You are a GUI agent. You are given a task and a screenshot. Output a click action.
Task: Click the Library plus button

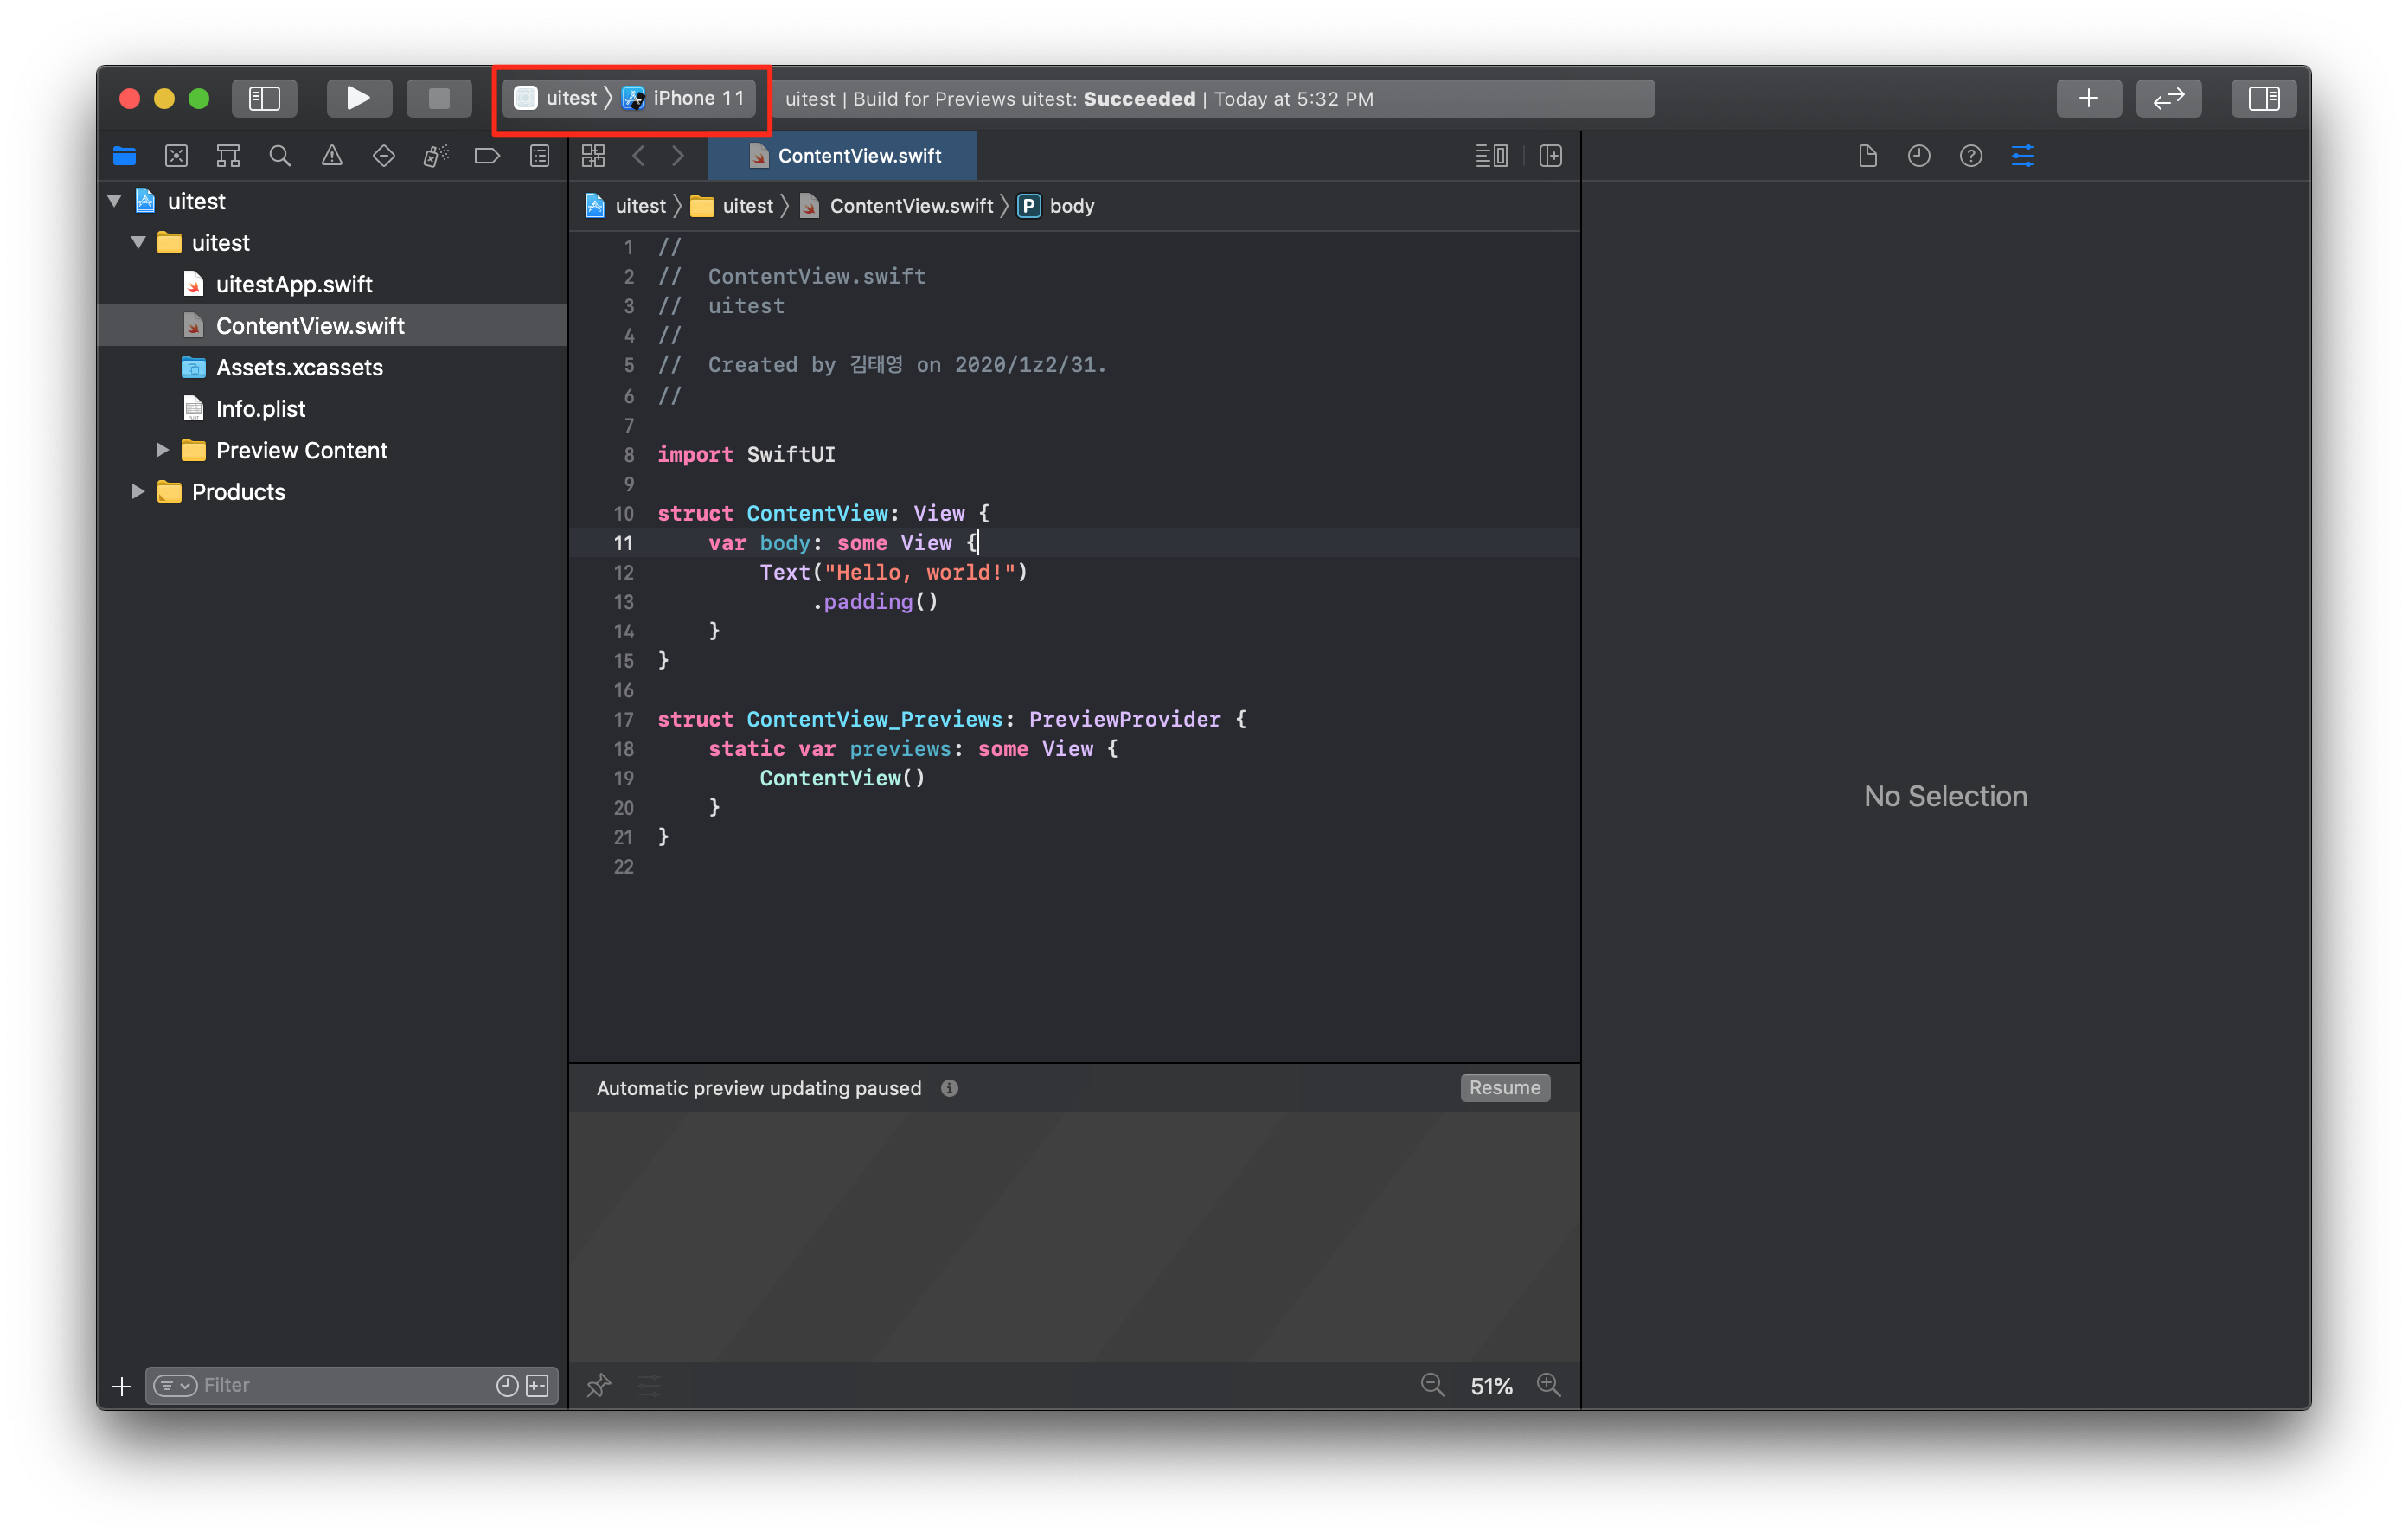coord(2088,98)
